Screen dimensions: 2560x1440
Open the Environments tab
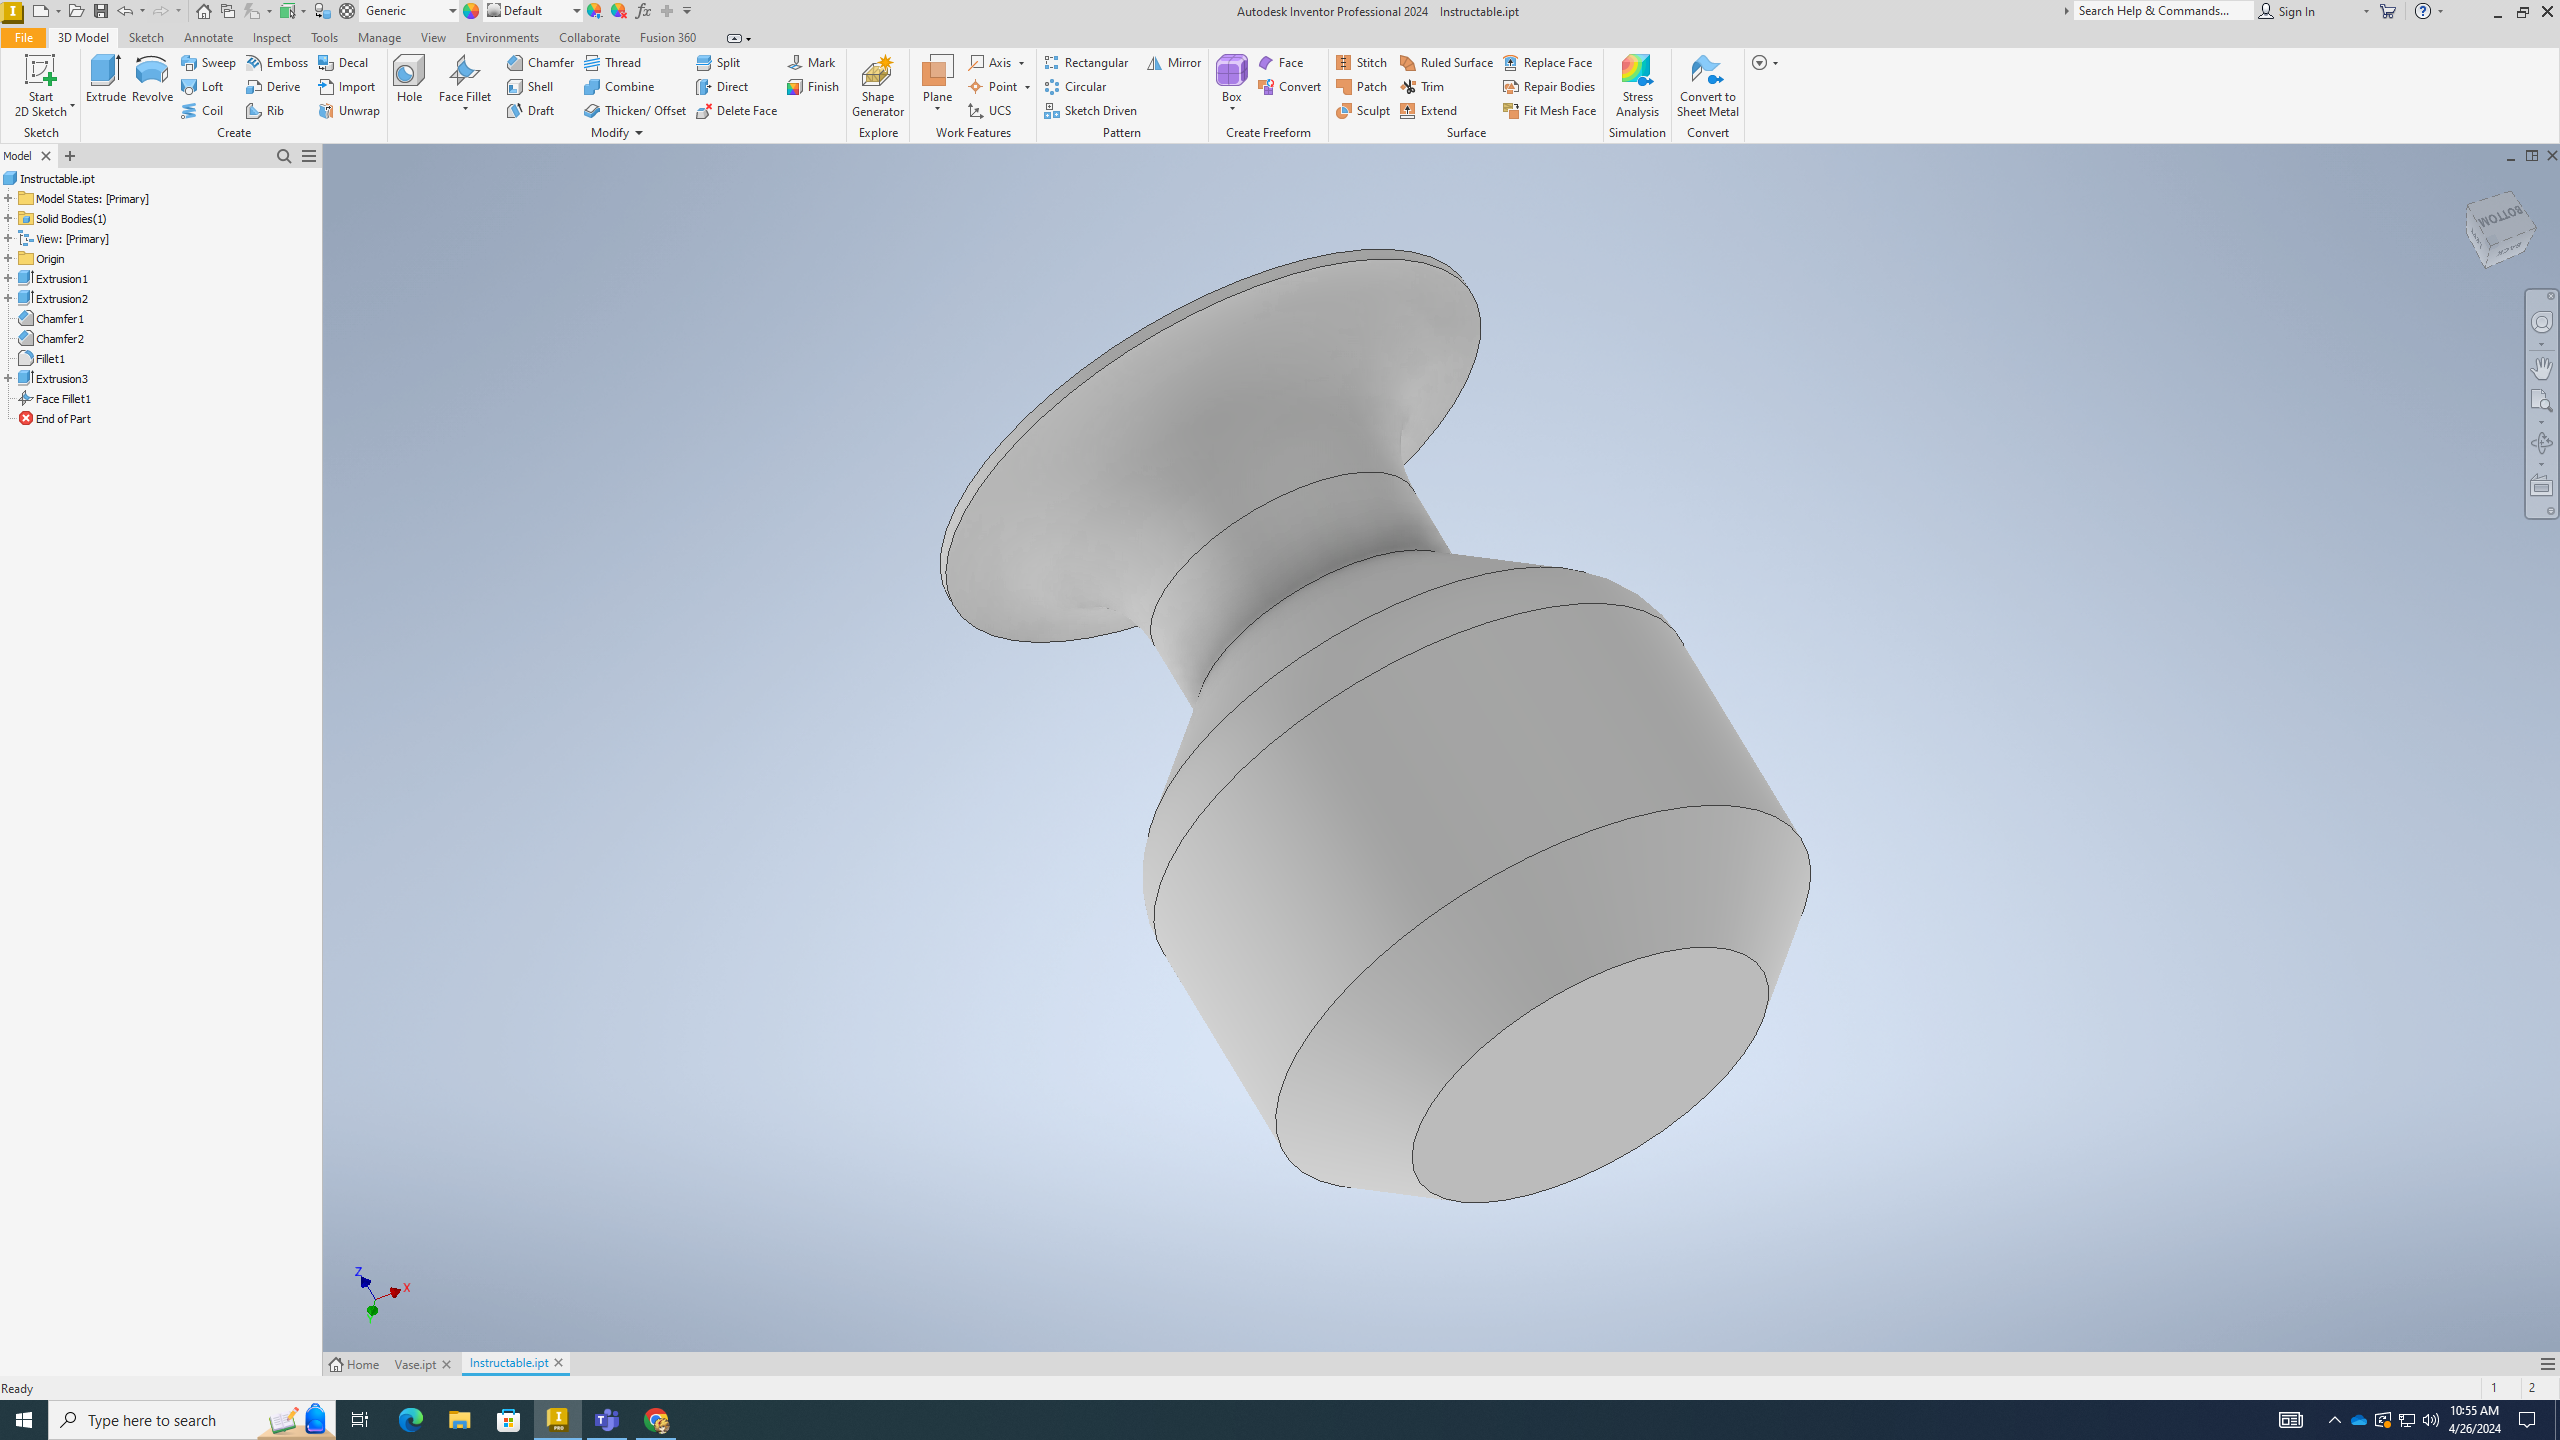click(502, 37)
